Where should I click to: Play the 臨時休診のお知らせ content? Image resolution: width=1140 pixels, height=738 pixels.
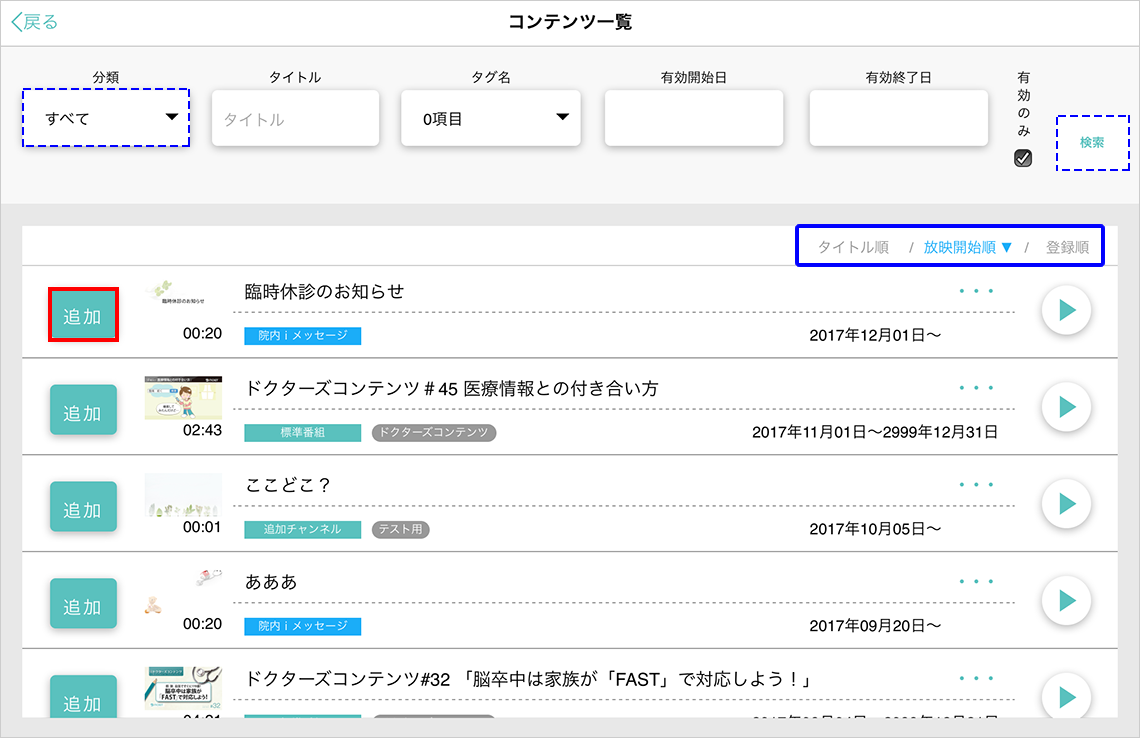click(1066, 310)
